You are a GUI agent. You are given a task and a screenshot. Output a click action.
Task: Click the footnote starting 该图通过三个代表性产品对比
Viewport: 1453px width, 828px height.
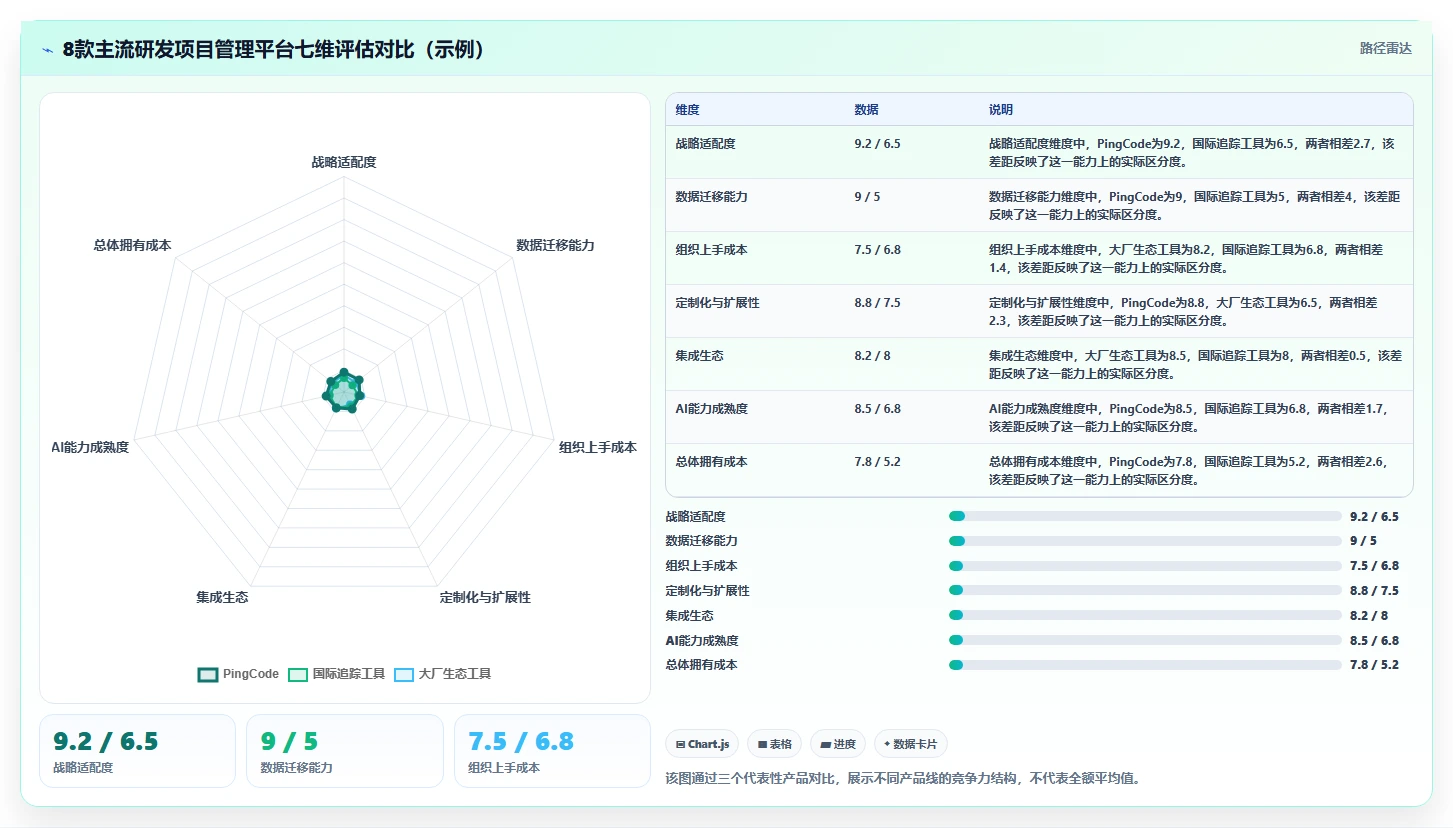tap(903, 778)
